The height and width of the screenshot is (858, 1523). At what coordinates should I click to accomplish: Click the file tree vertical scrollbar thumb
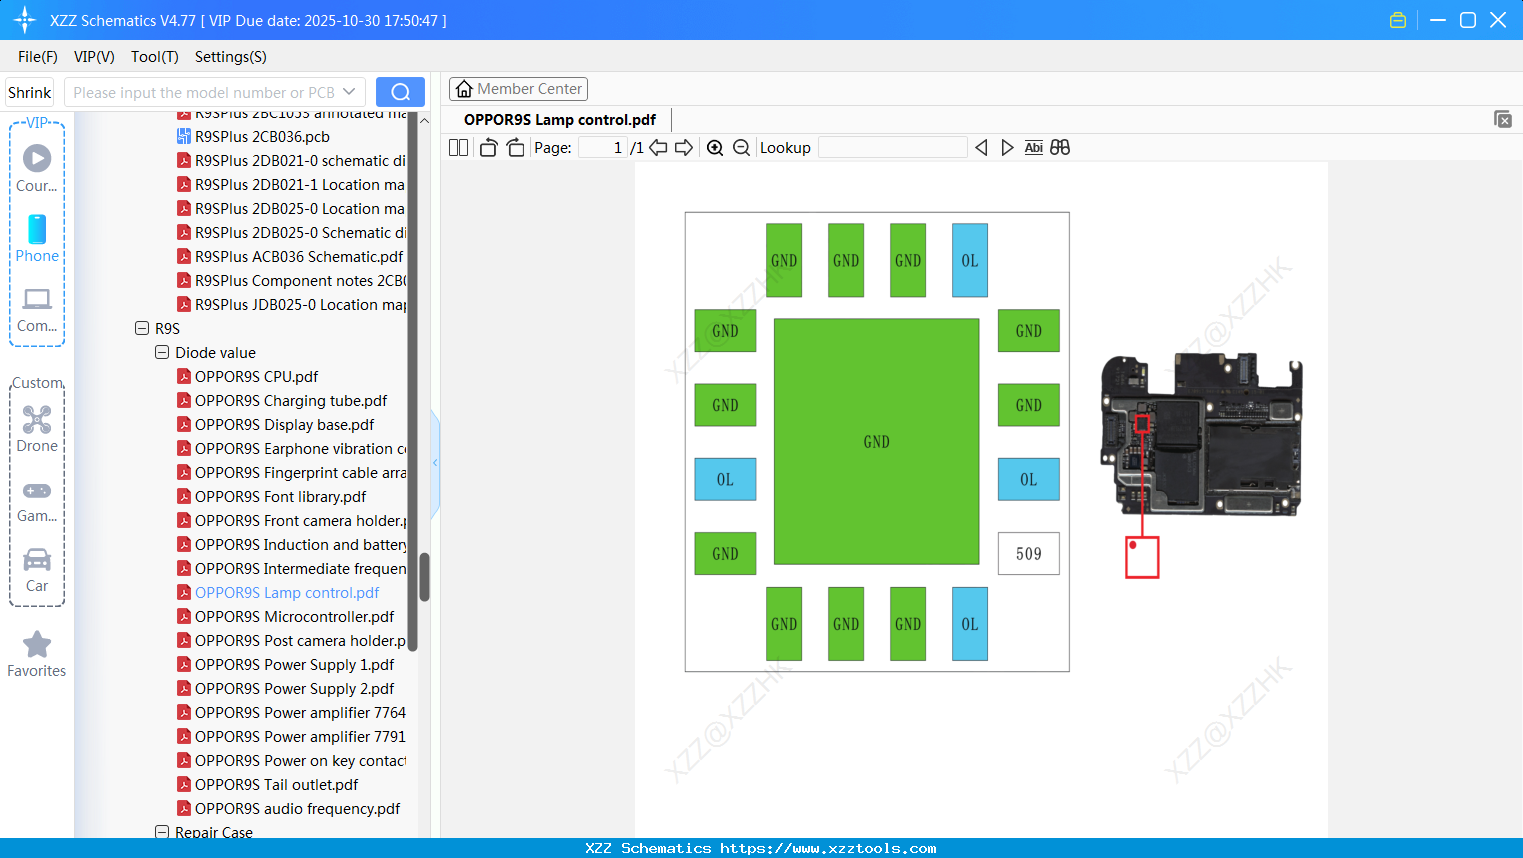[424, 577]
